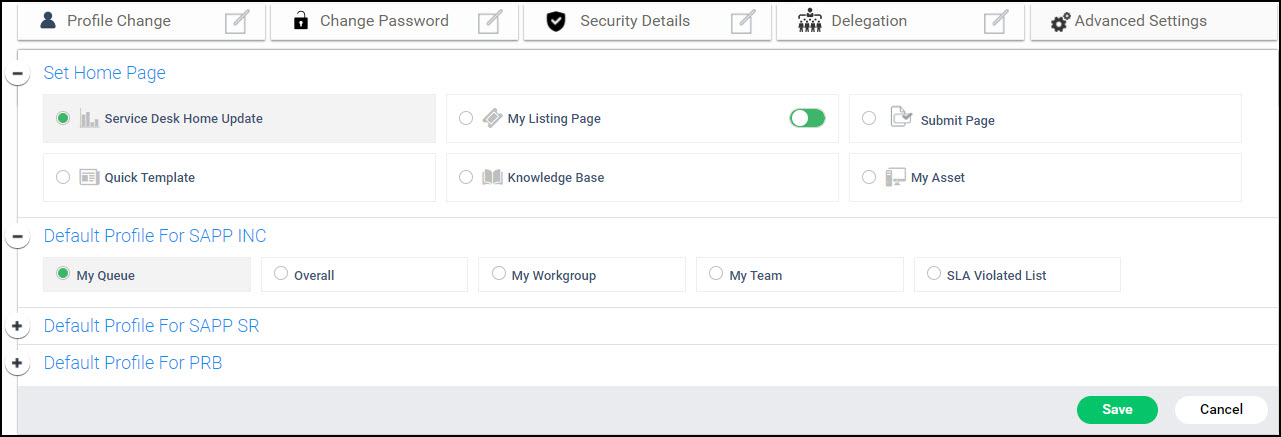This screenshot has height=437, width=1281.
Task: Click the Quick Template icon
Action: point(89,177)
